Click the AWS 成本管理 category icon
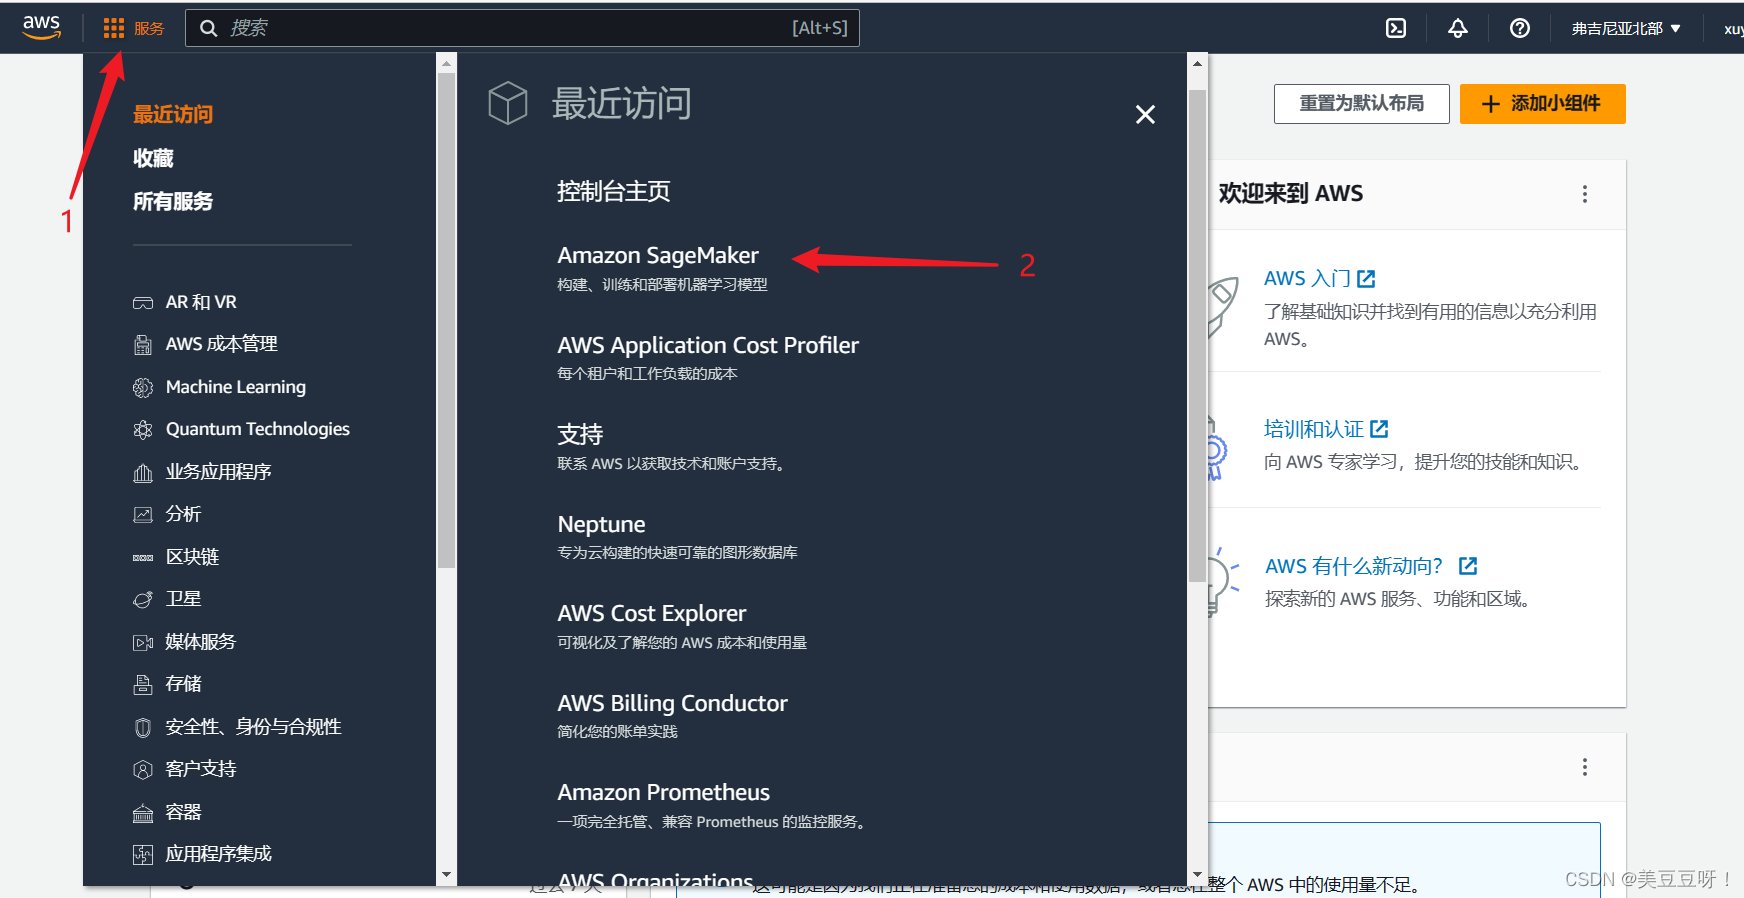 [143, 345]
